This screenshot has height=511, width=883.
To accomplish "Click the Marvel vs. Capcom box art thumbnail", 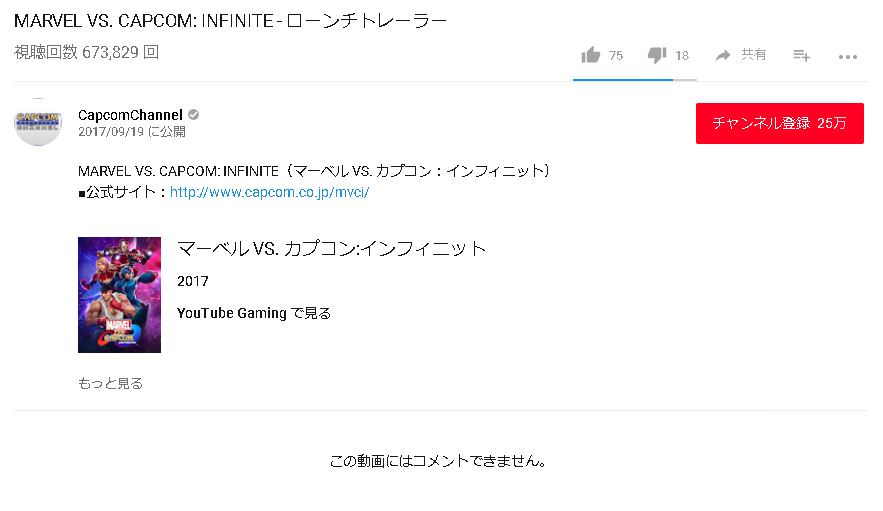I will coord(119,295).
